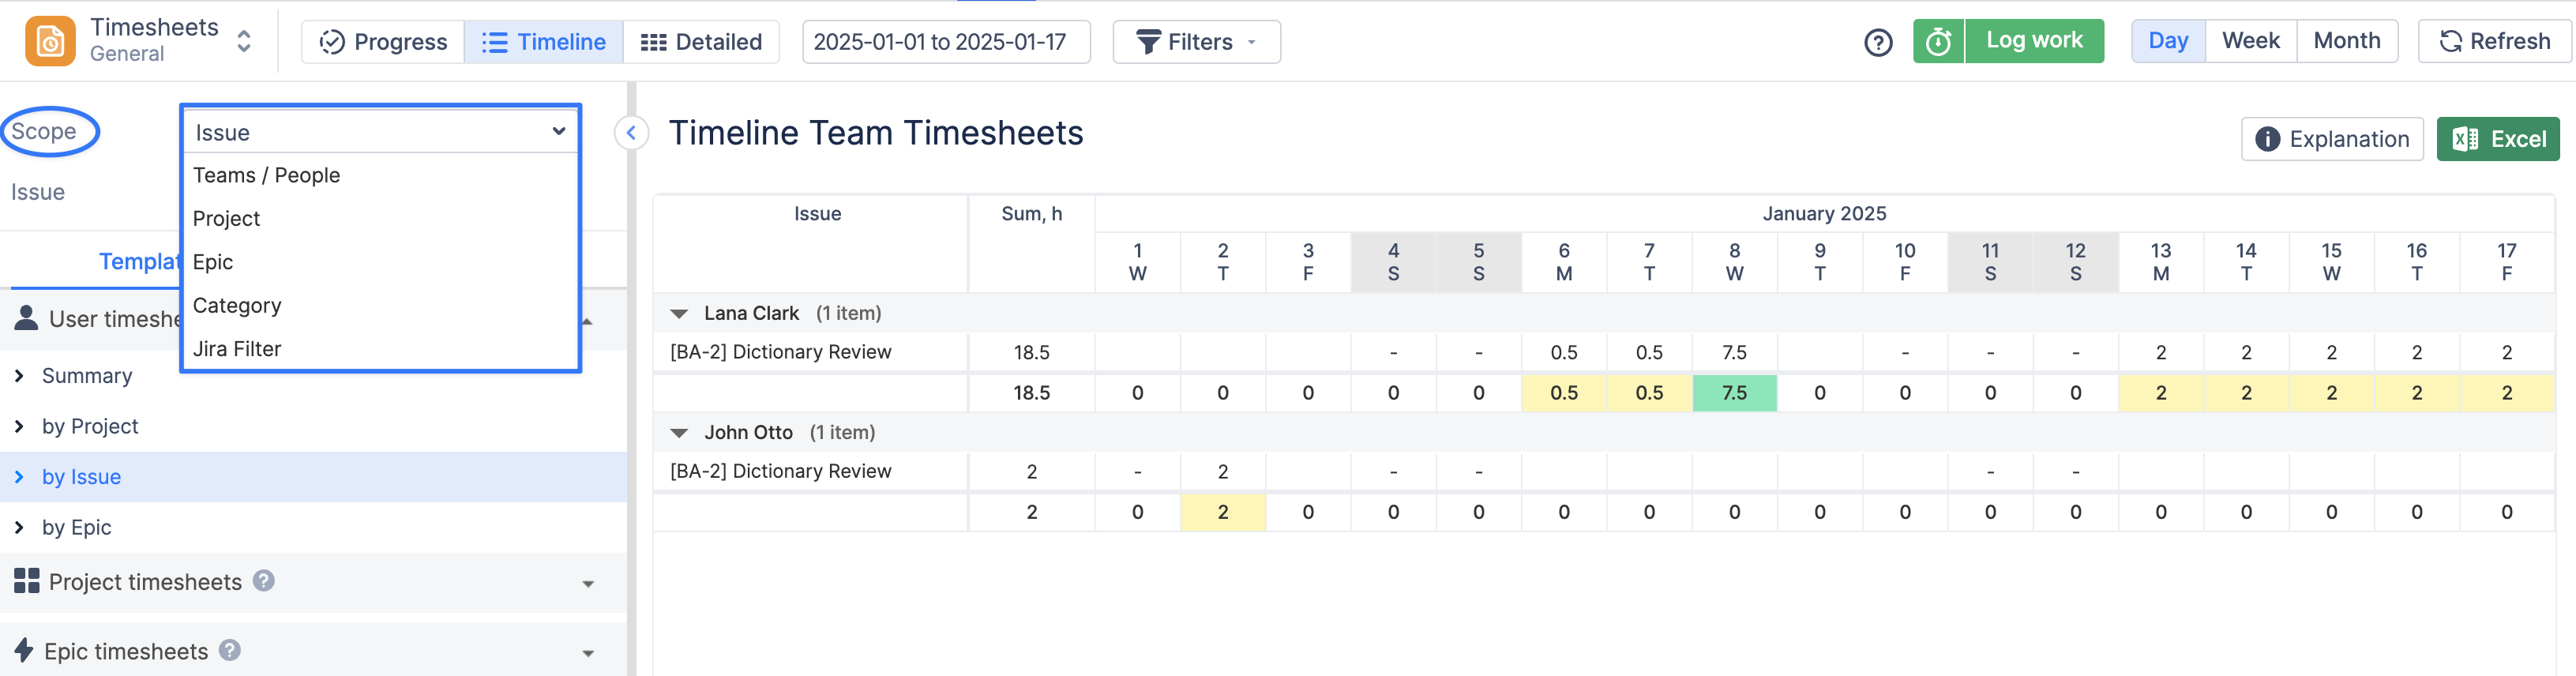Screen dimensions: 2576x676
Task: Open the Filters dropdown
Action: coord(1196,42)
